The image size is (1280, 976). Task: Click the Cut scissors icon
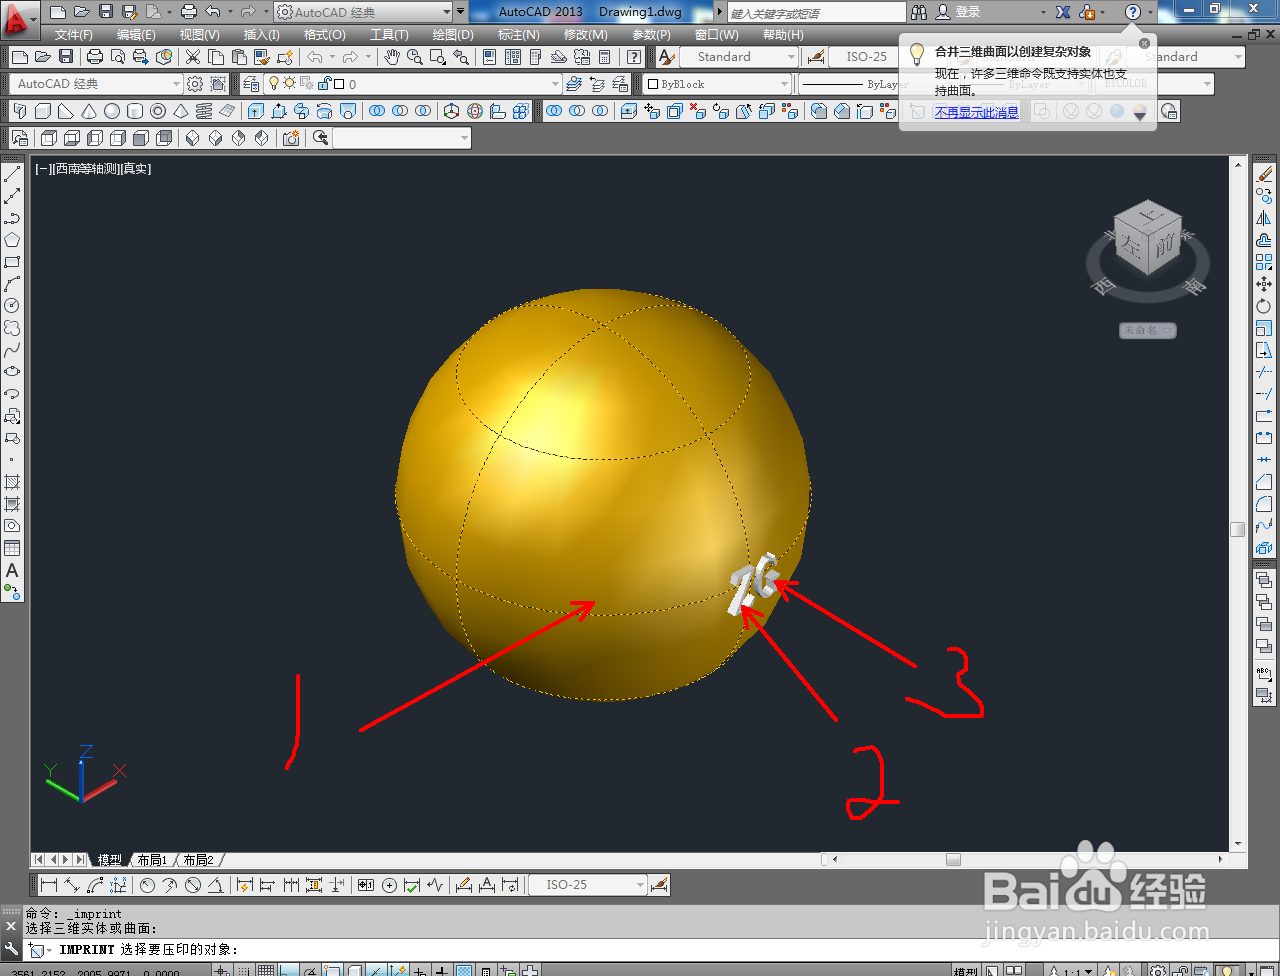(193, 57)
